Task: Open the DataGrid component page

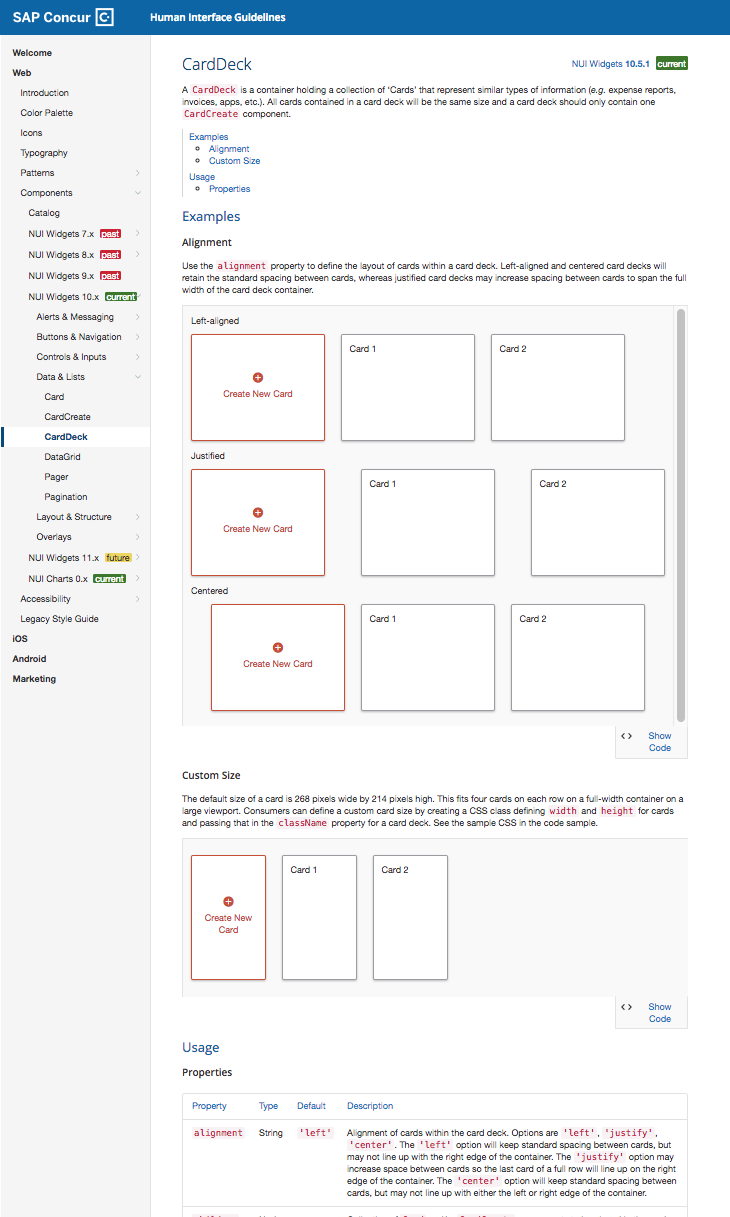Action: coord(63,457)
